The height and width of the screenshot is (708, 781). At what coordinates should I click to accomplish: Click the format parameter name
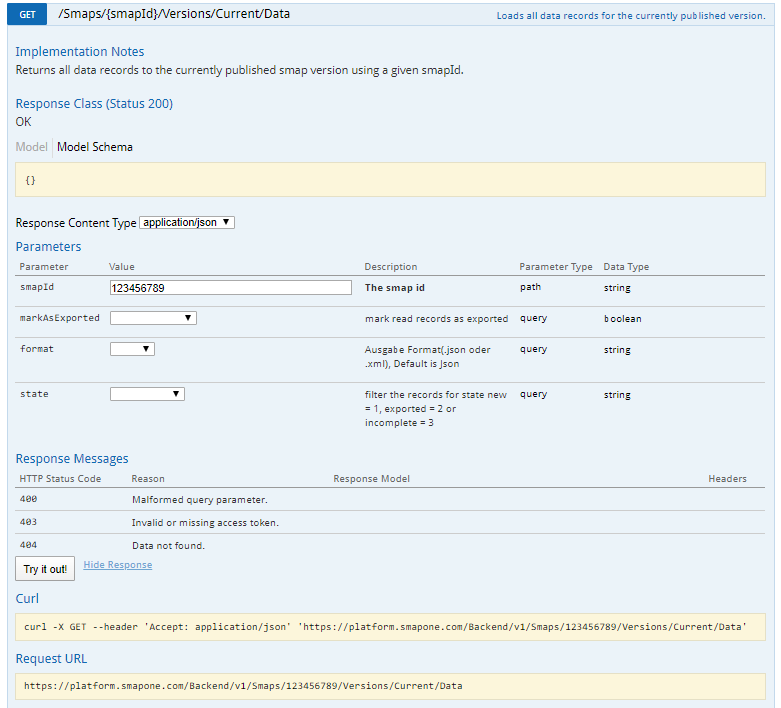(x=37, y=349)
